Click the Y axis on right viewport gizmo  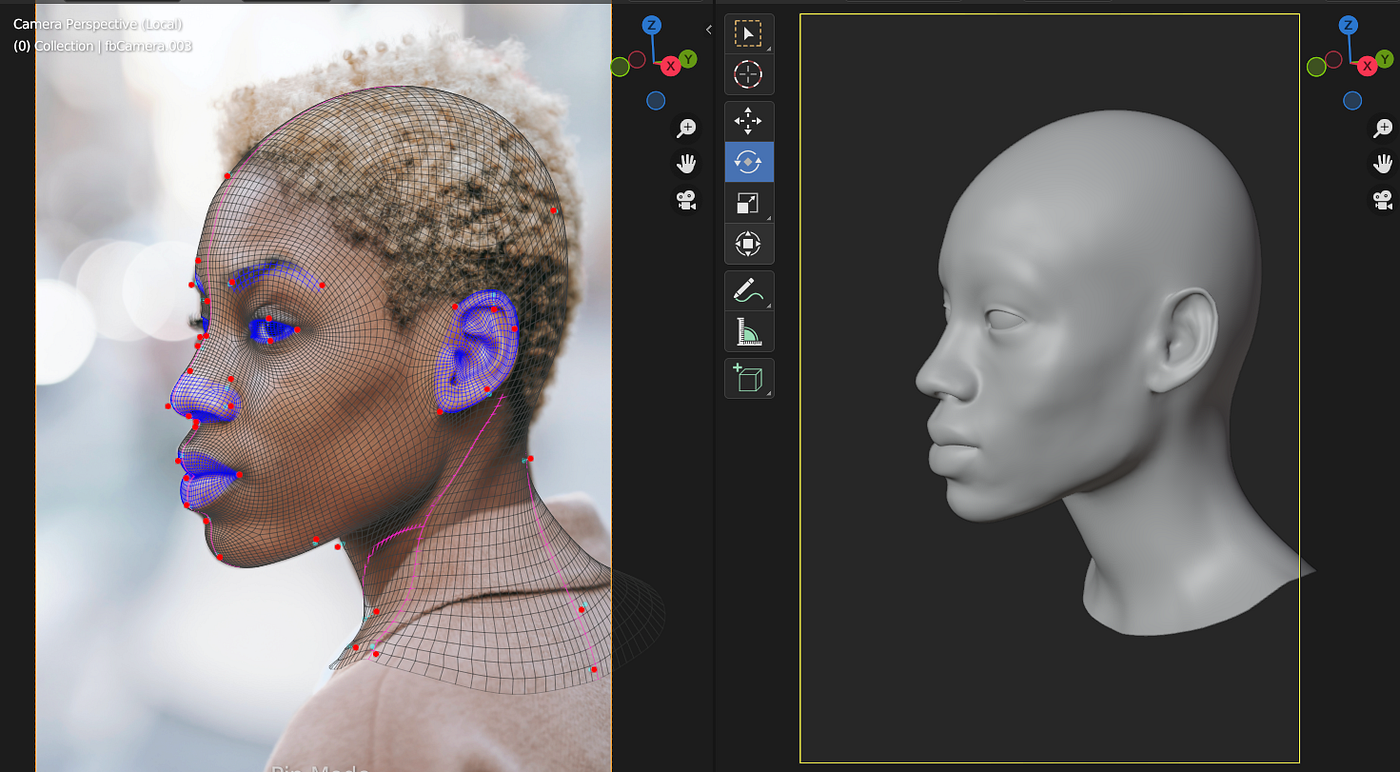click(1386, 59)
